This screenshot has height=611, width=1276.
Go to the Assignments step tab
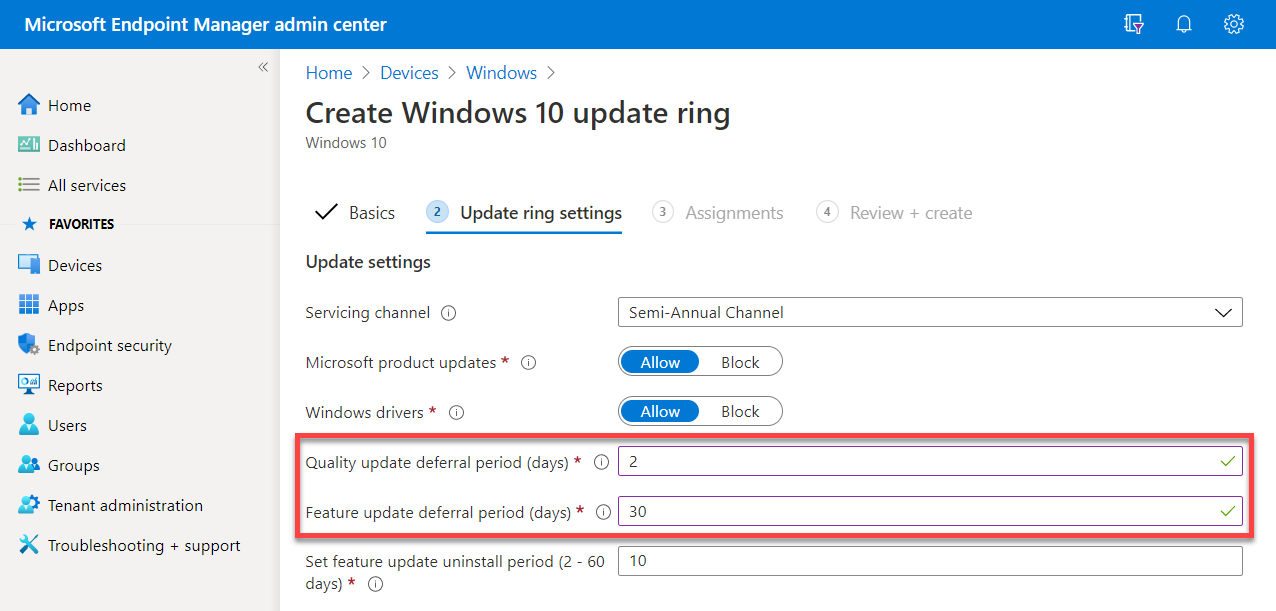click(x=717, y=213)
